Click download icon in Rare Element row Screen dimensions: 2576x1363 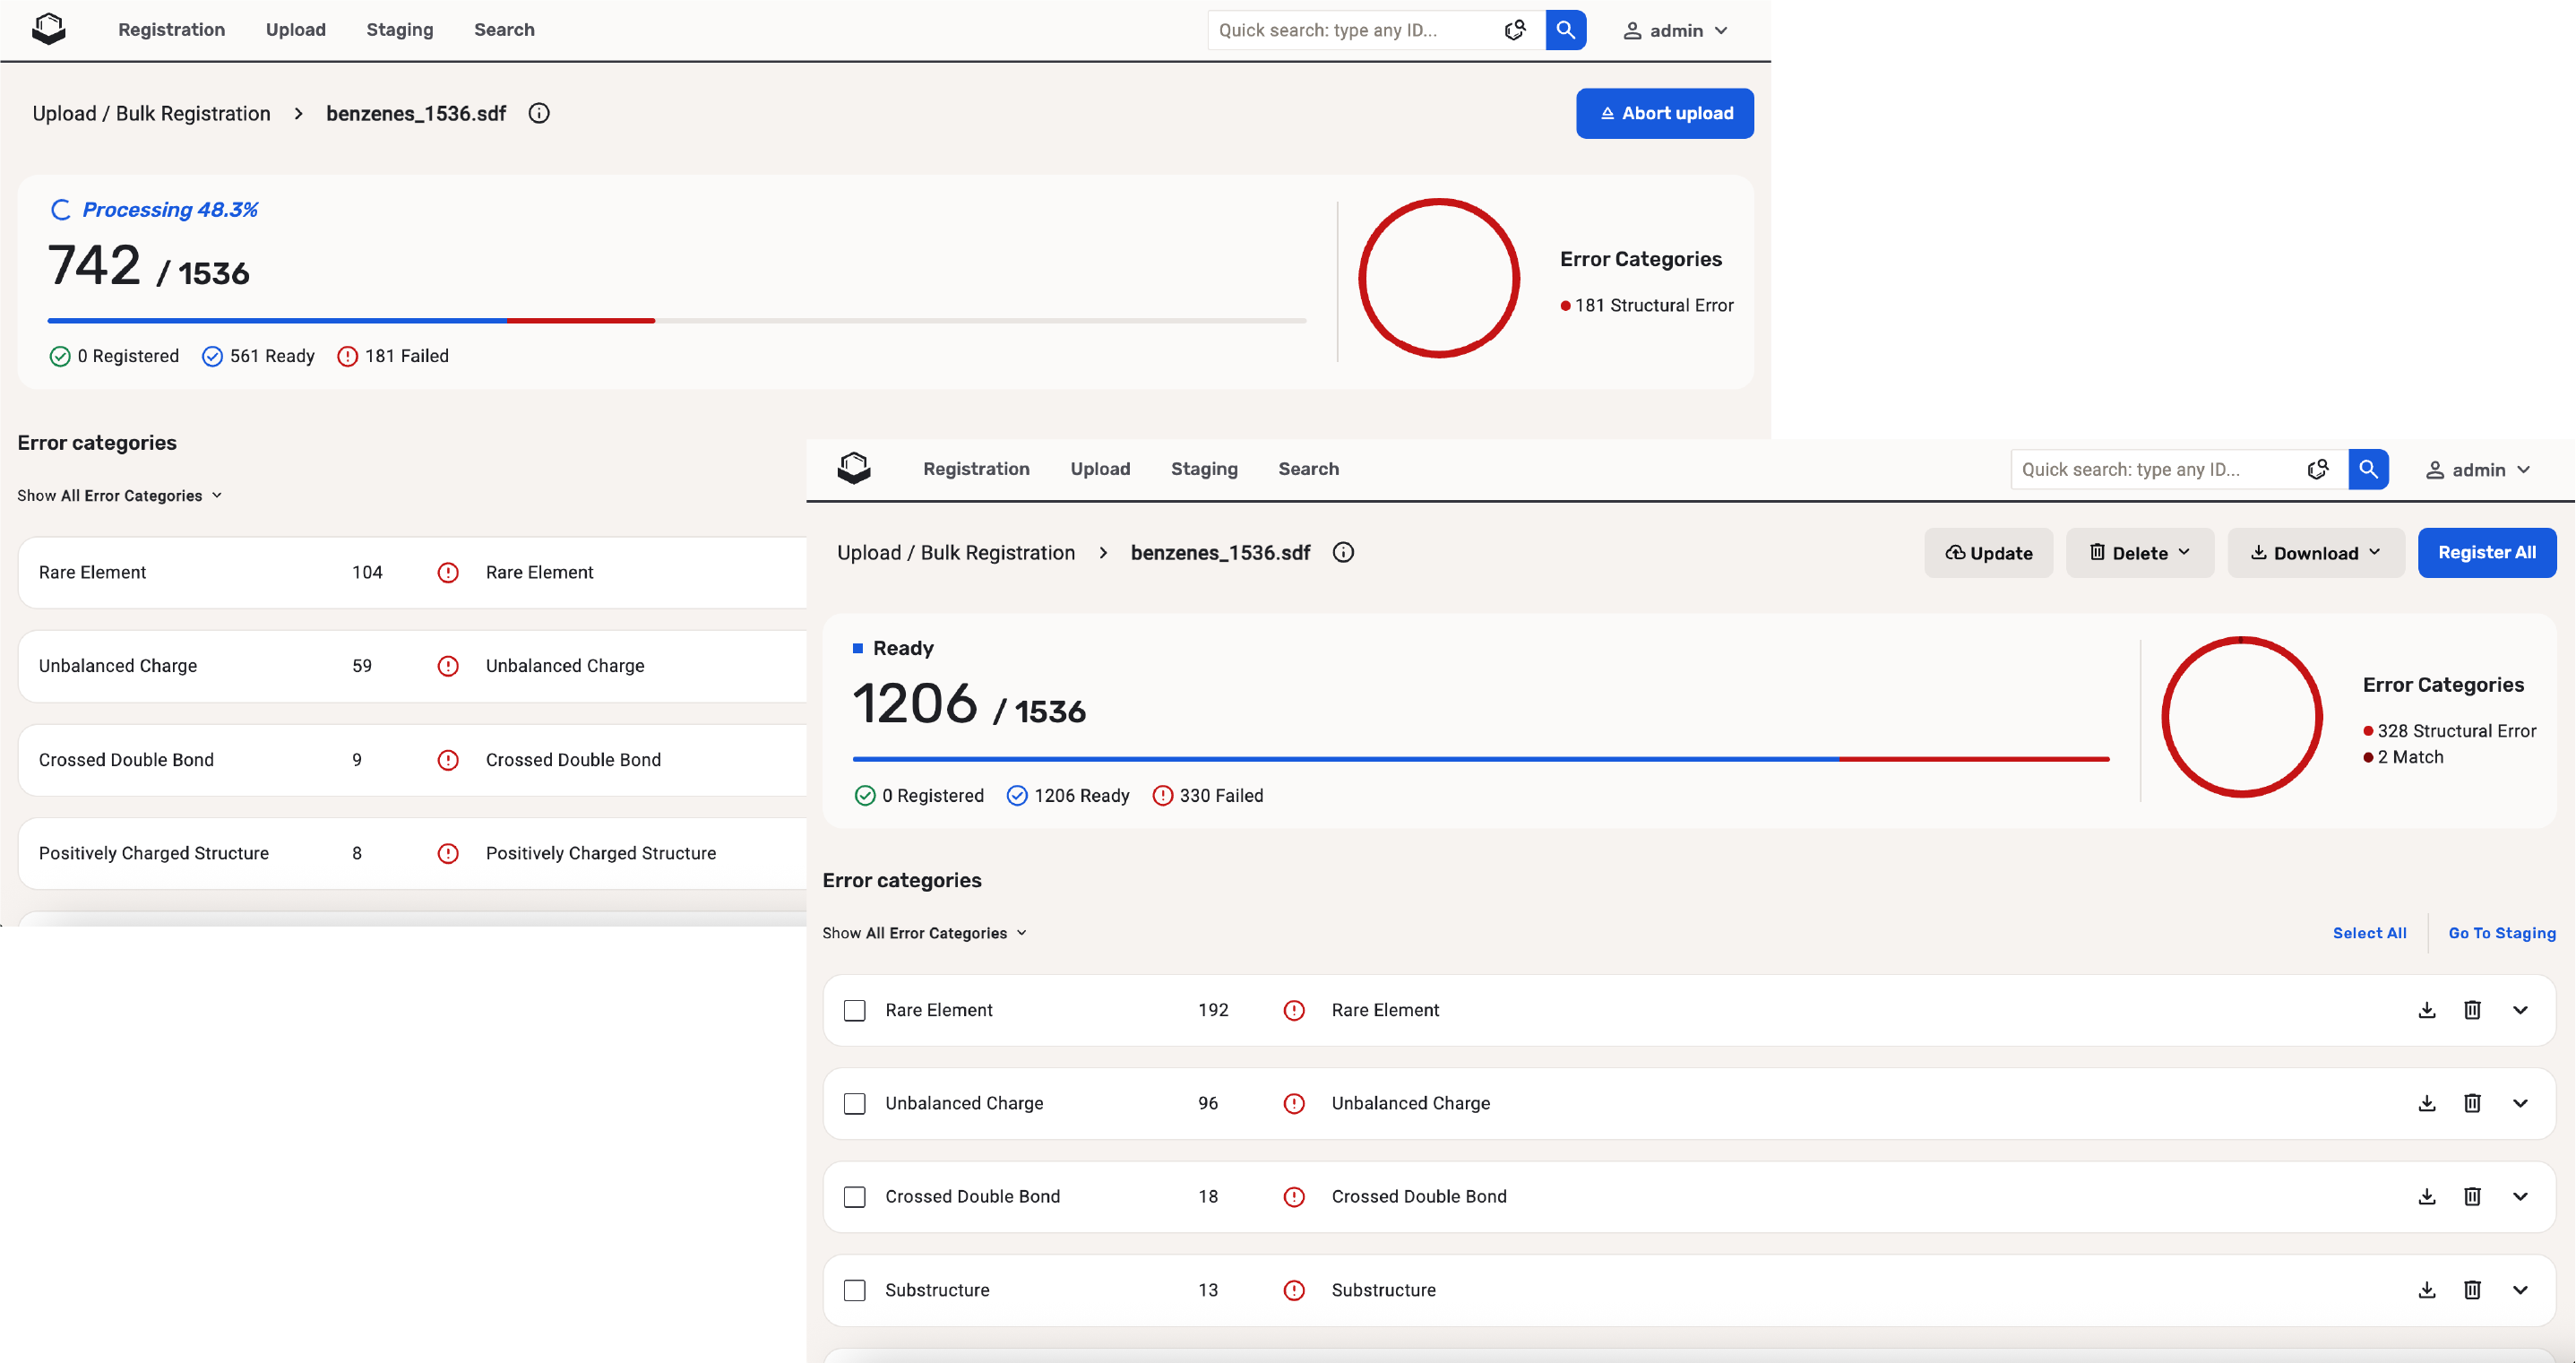(2427, 1010)
